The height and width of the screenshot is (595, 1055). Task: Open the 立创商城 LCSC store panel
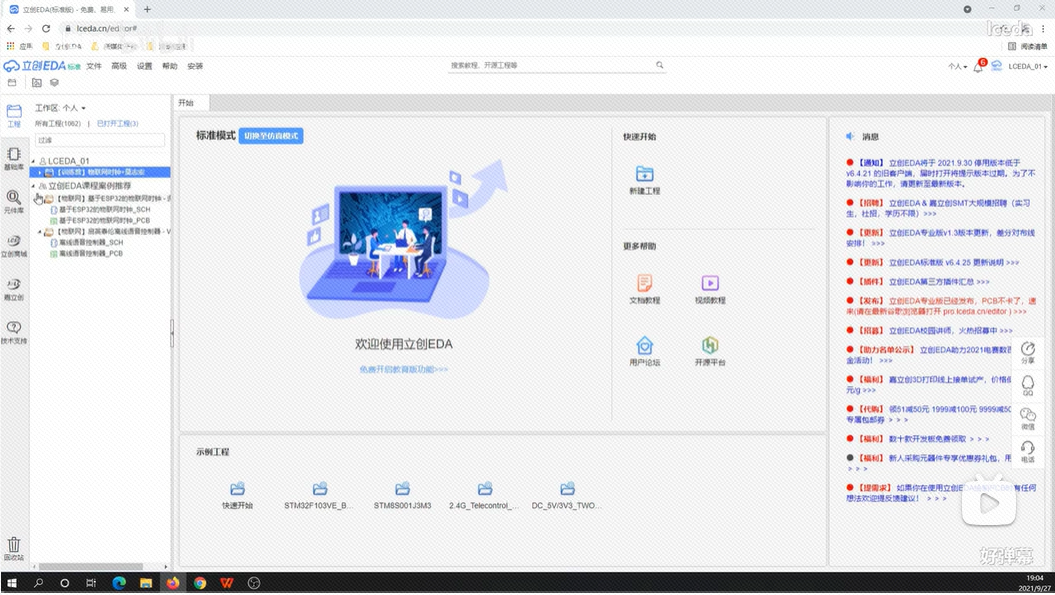[x=13, y=245]
